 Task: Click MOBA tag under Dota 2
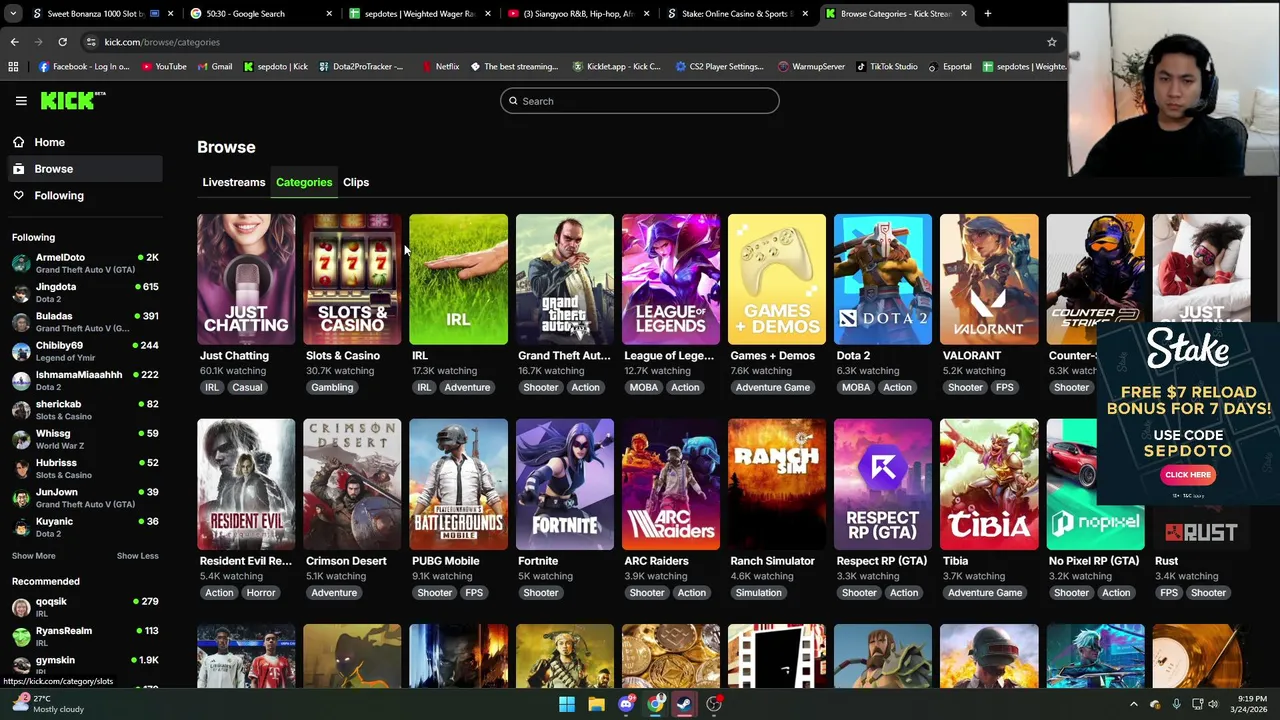click(856, 387)
